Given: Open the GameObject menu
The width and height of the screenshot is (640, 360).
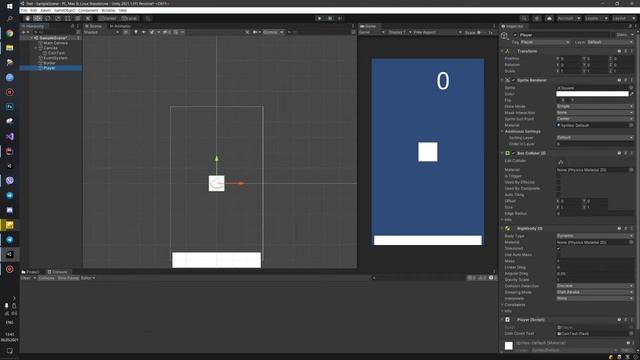Looking at the screenshot, I should tap(64, 10).
